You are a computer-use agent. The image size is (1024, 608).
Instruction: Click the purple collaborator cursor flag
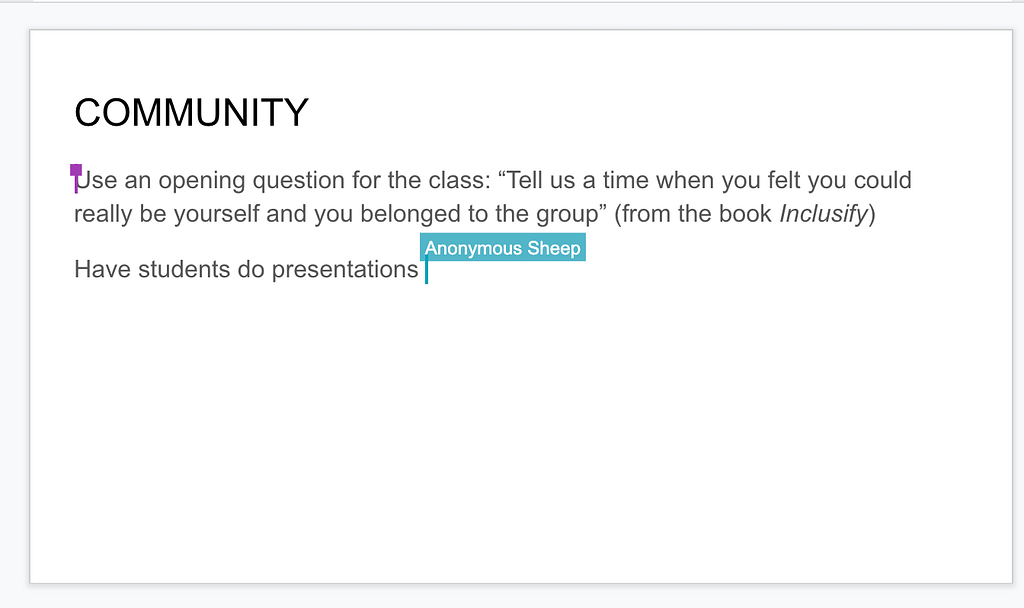point(76,171)
